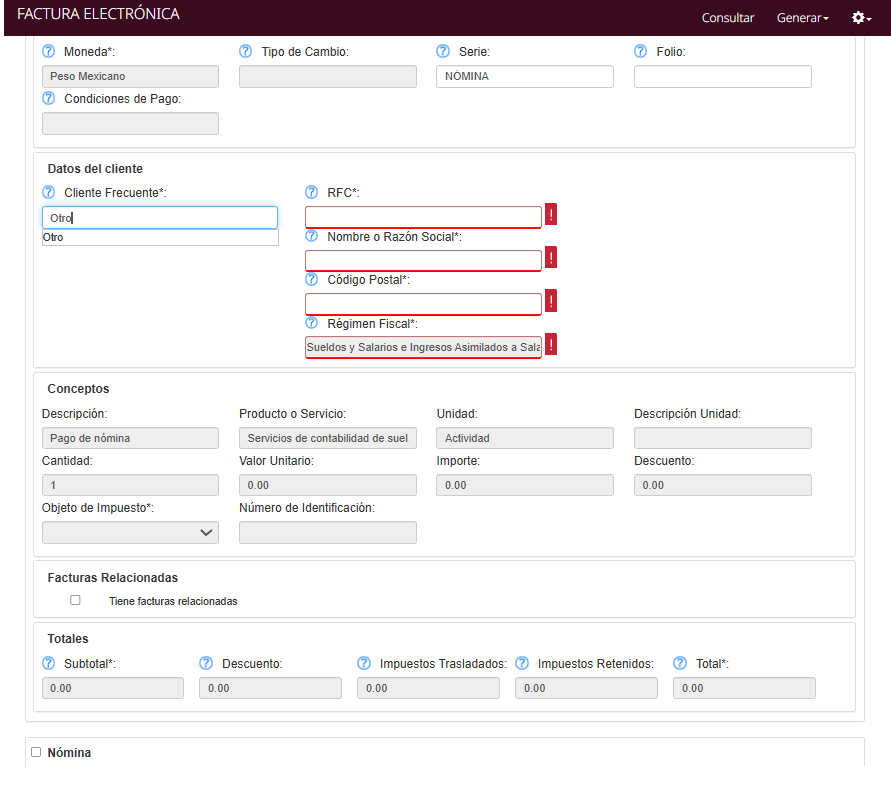Open help icon beside Serie label

pos(443,52)
